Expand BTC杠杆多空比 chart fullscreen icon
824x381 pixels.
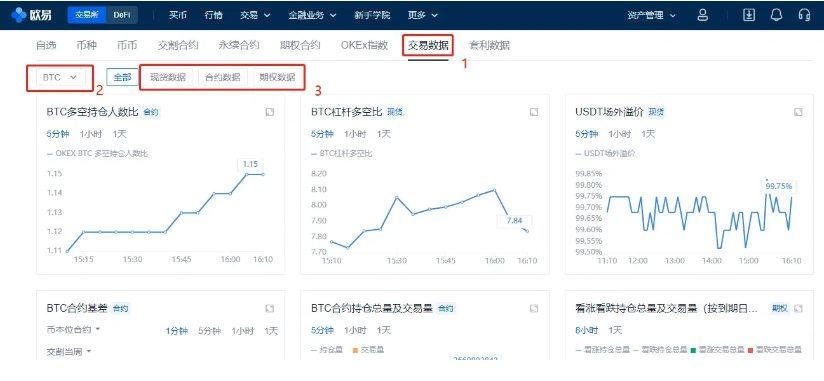[x=533, y=112]
